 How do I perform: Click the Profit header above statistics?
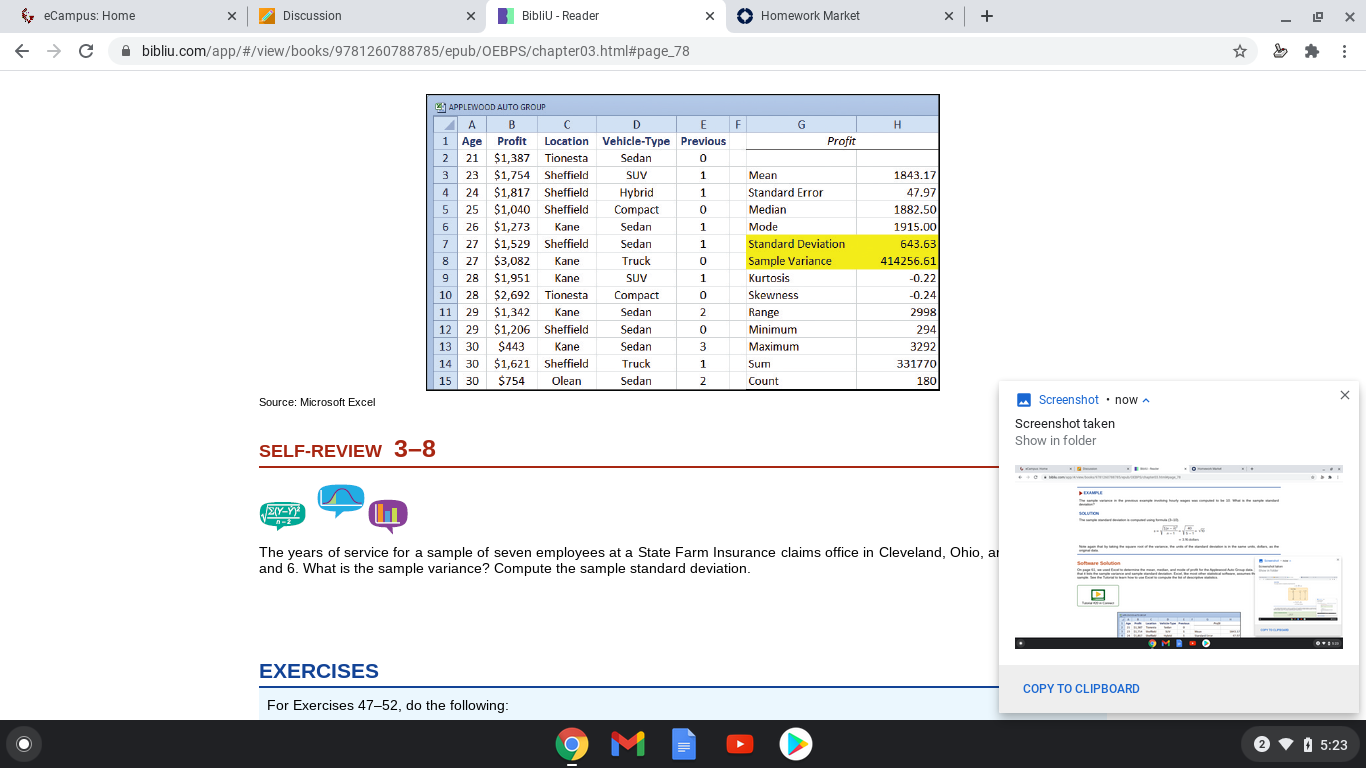point(842,141)
